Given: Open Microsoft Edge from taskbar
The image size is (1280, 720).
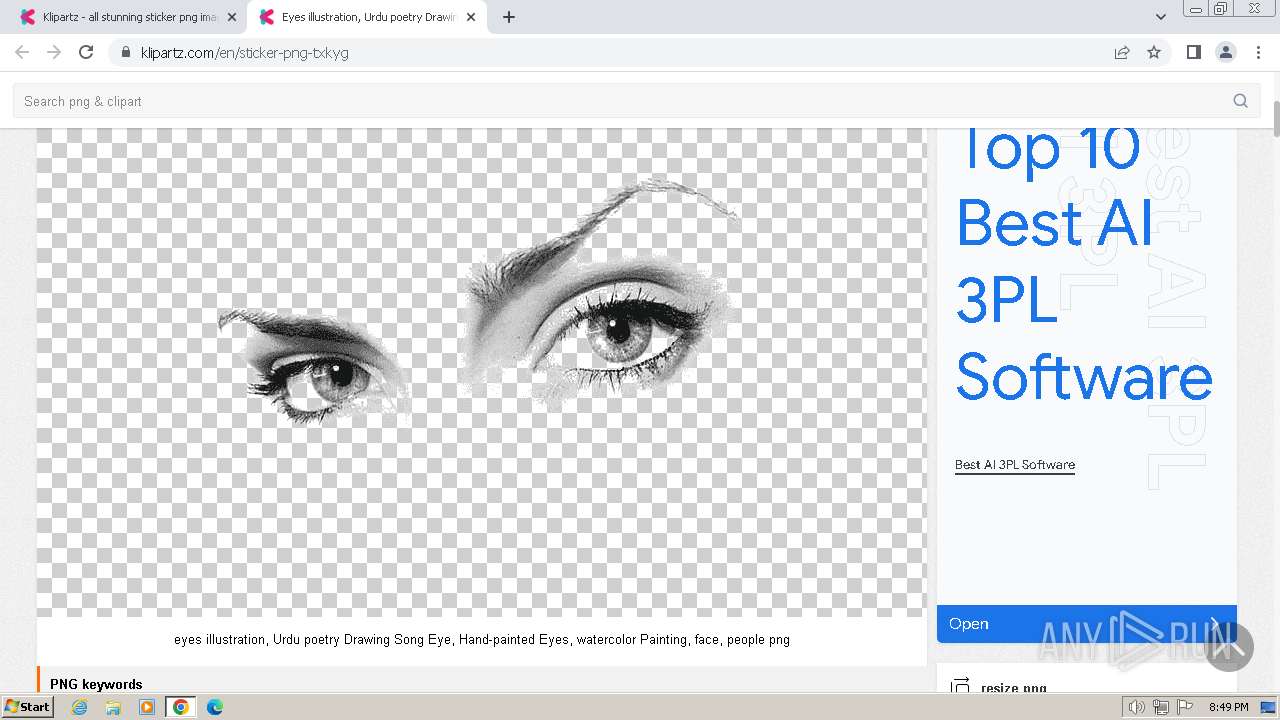Looking at the screenshot, I should 215,707.
